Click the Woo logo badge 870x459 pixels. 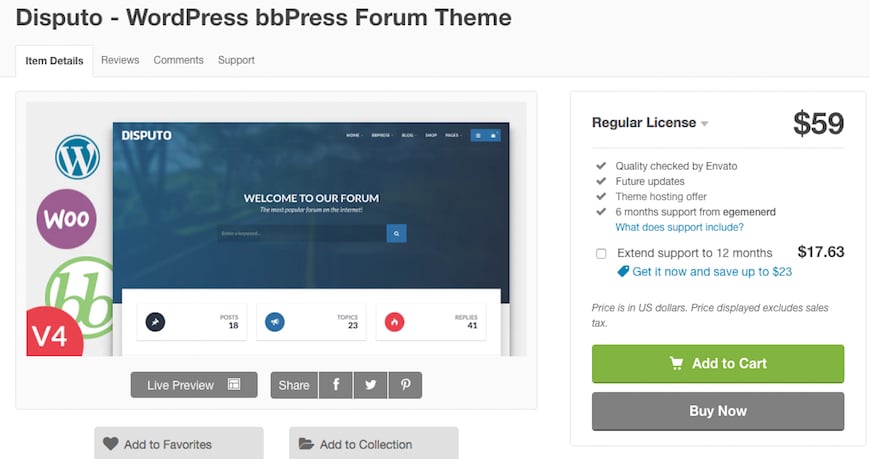[x=67, y=219]
